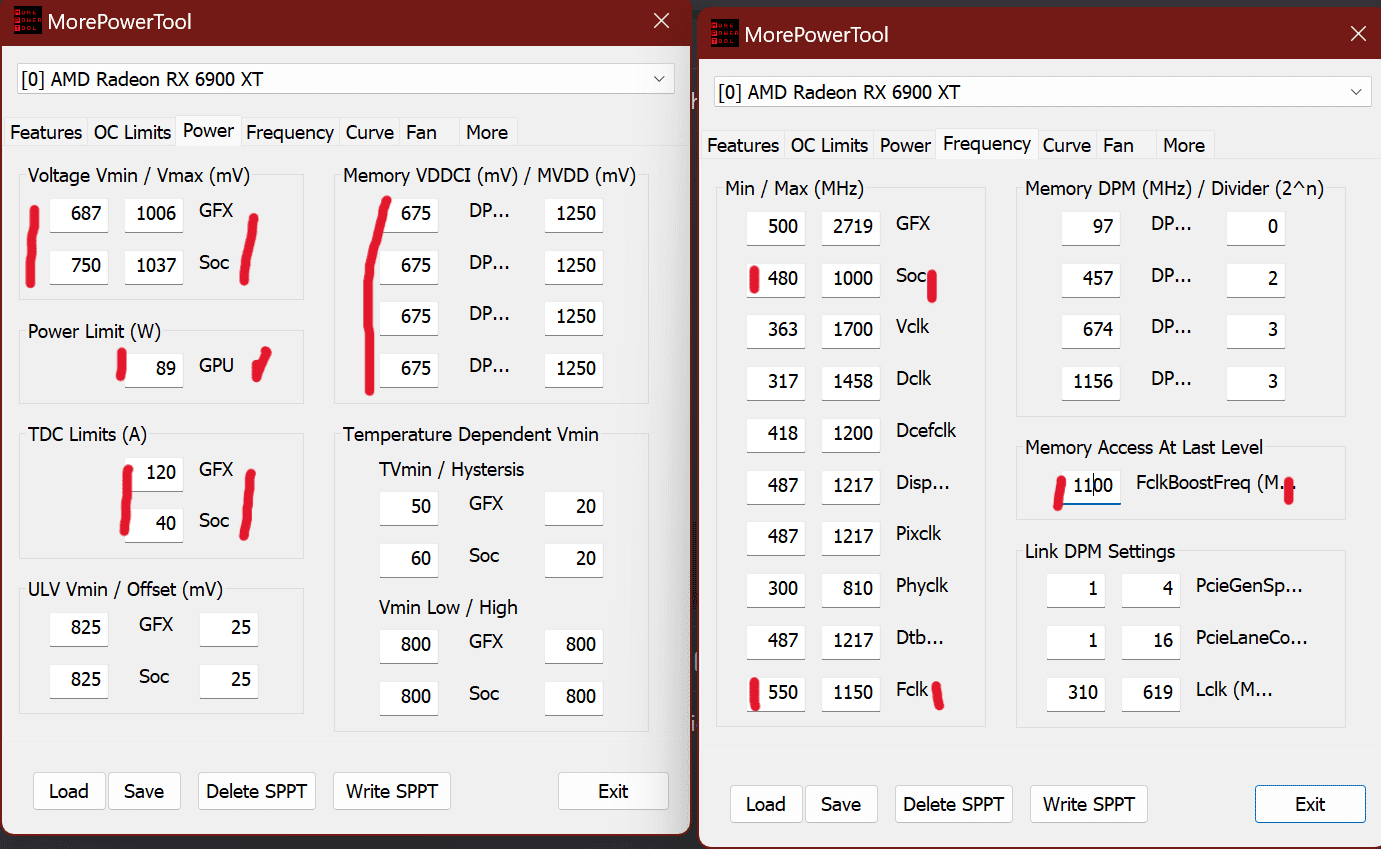The width and height of the screenshot is (1381, 849).
Task: Open GPU selection dropdown in right window
Action: pyautogui.click(x=1042, y=92)
